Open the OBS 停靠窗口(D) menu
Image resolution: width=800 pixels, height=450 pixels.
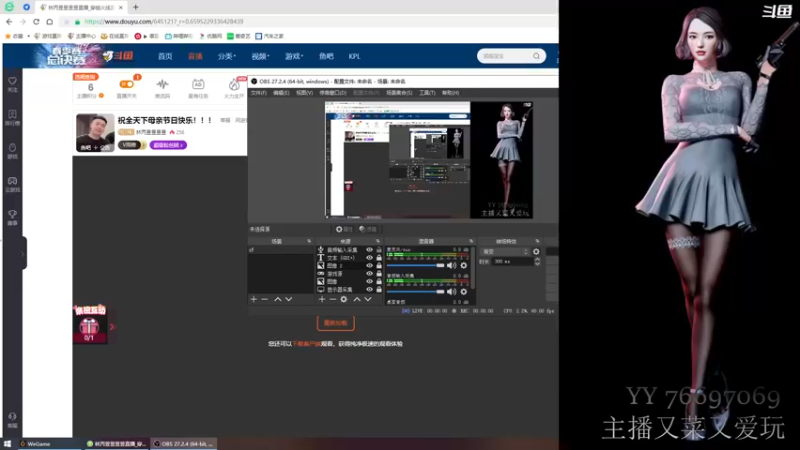click(x=333, y=93)
